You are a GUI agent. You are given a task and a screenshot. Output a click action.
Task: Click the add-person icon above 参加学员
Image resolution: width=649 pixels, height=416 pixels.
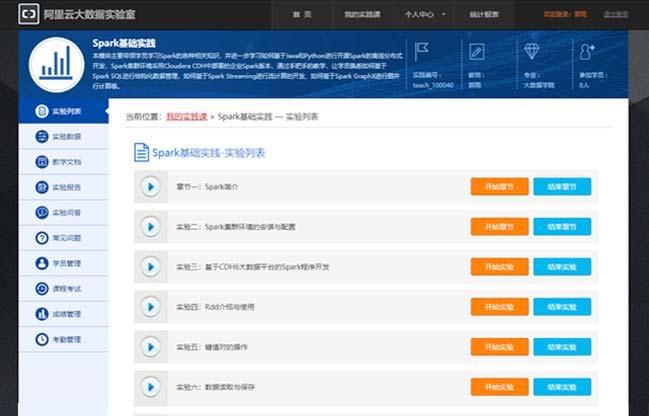coord(587,52)
